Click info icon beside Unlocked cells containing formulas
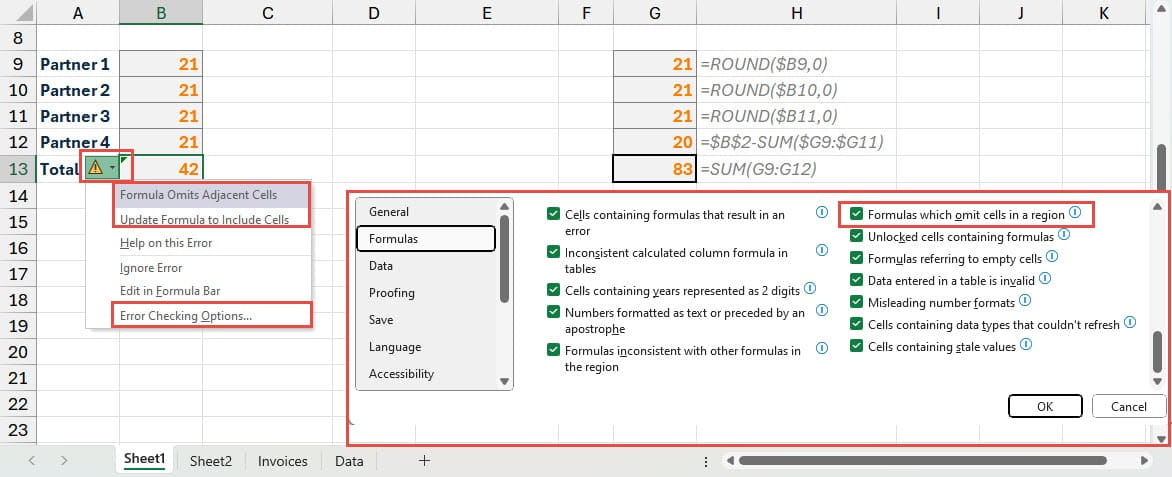The height and width of the screenshot is (477, 1172). point(1064,236)
